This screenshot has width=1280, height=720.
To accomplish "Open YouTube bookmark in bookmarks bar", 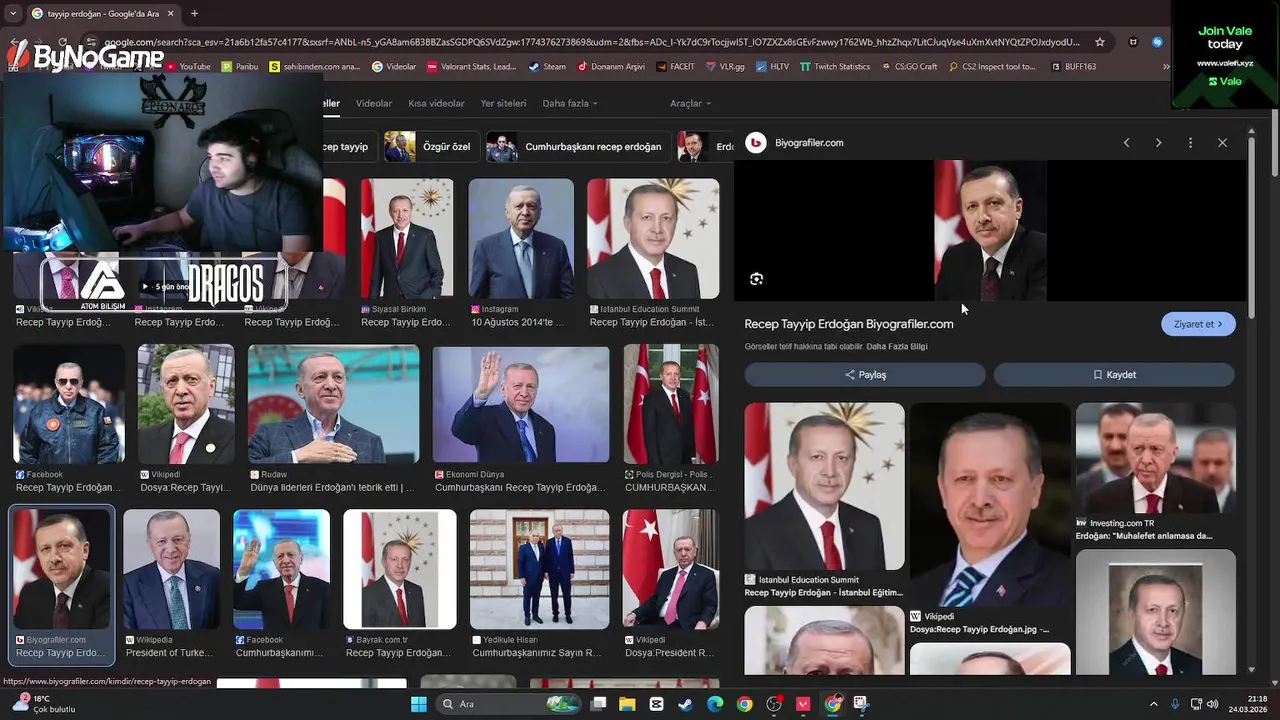I will coord(188,67).
